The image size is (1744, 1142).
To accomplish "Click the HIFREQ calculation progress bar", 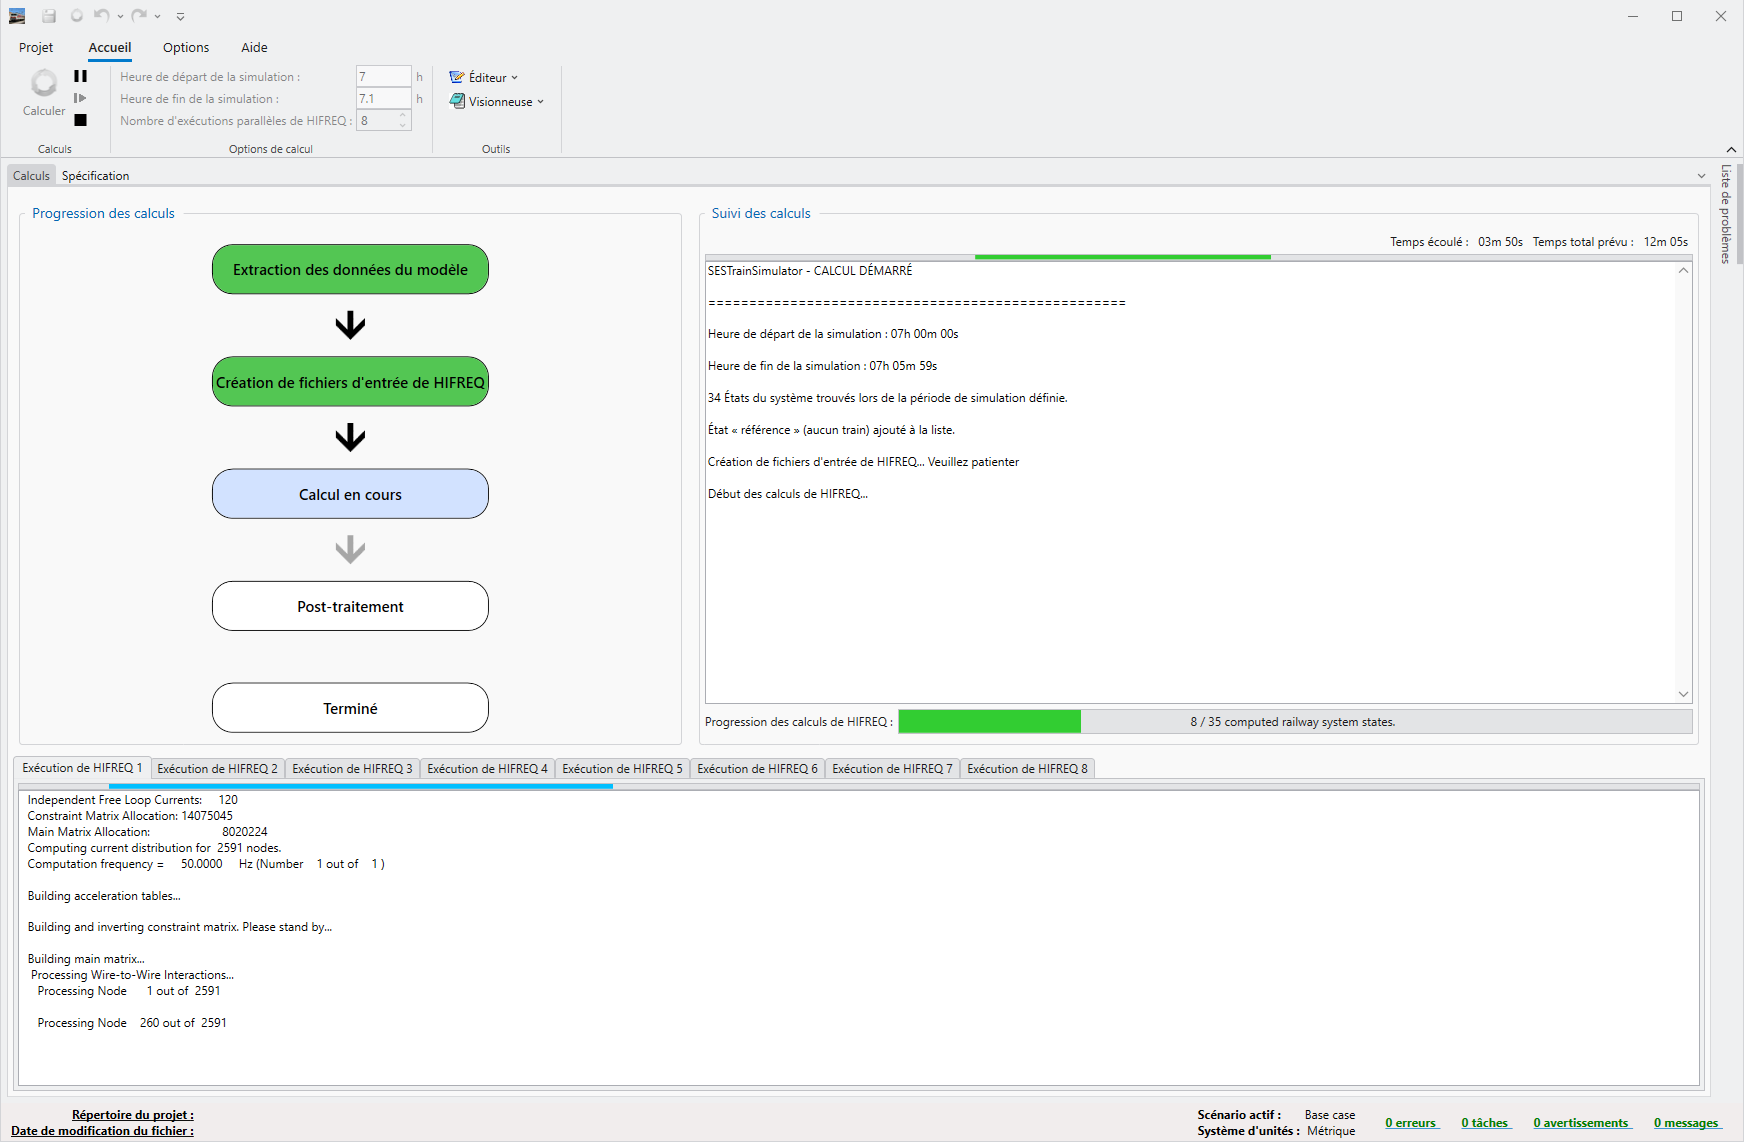I will (1294, 721).
